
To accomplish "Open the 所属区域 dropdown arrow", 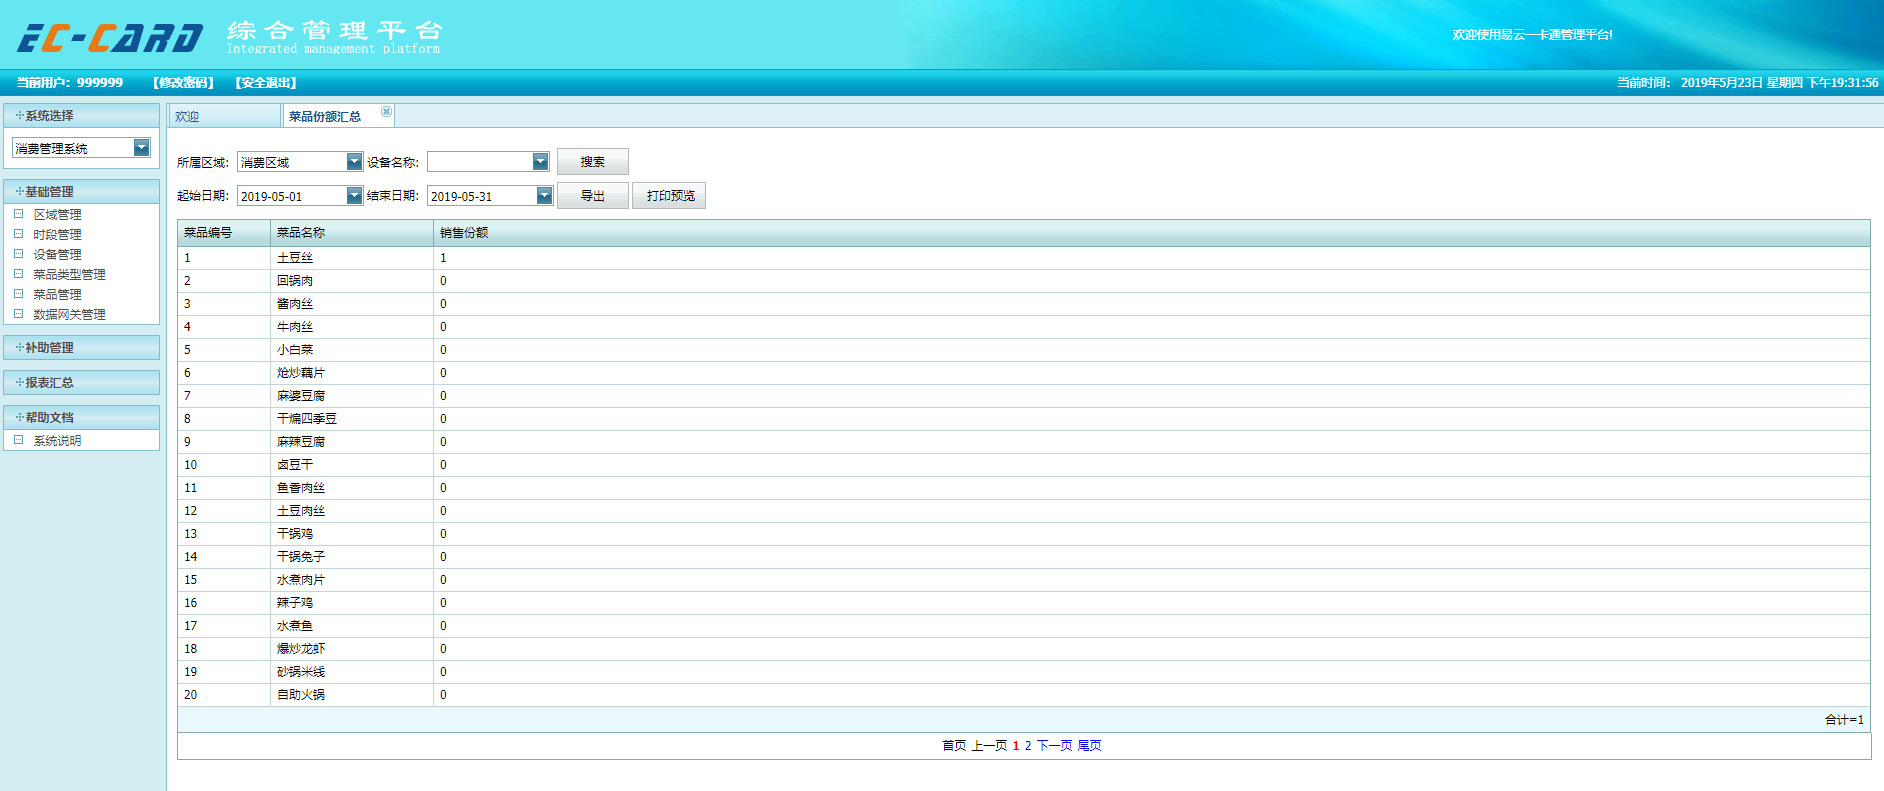I will click(x=354, y=162).
